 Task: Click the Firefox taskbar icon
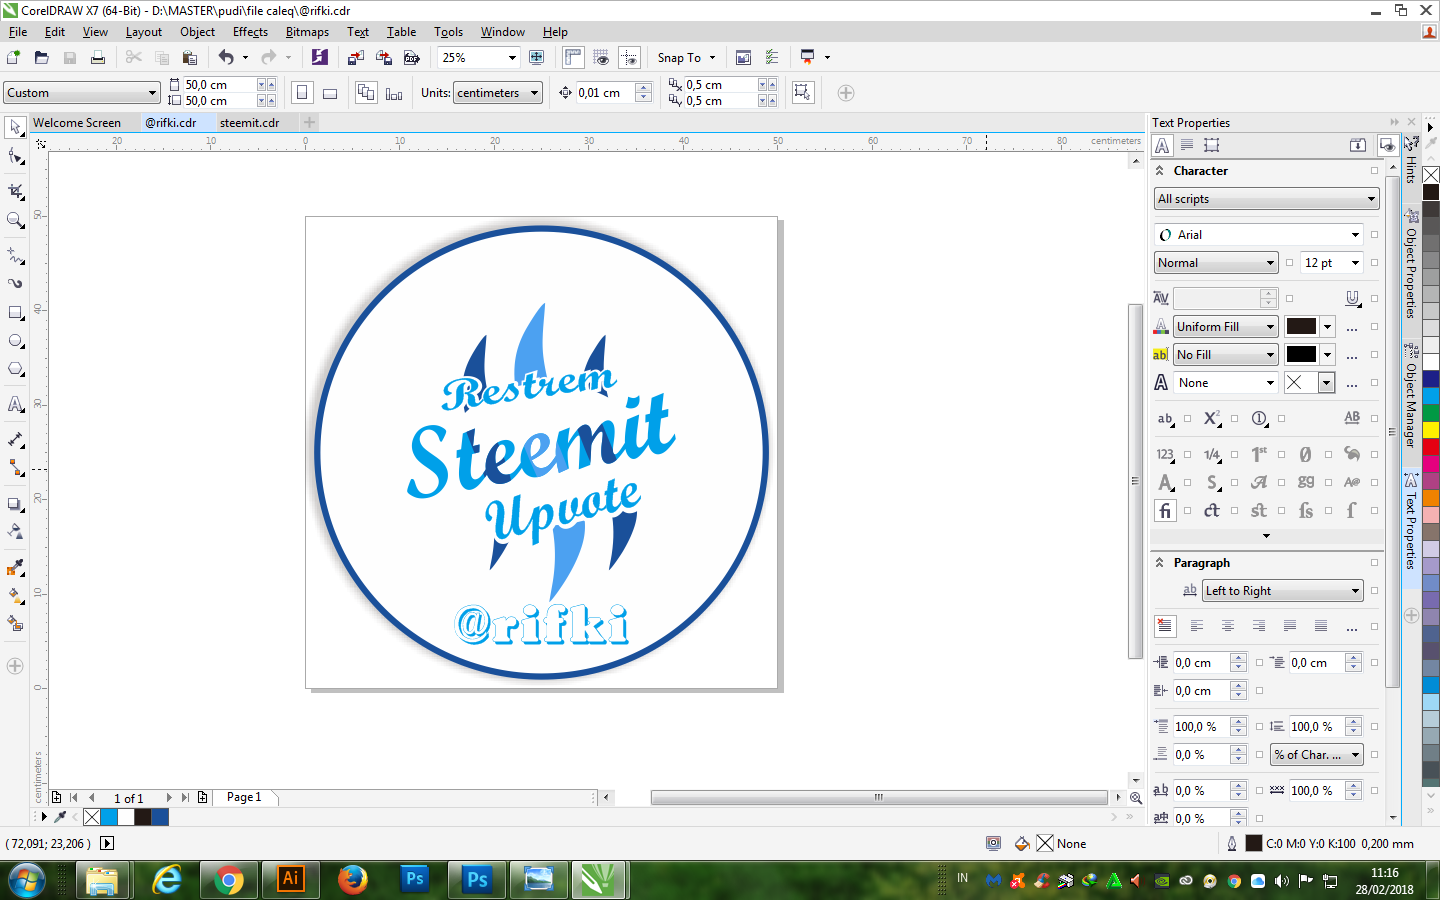352,879
